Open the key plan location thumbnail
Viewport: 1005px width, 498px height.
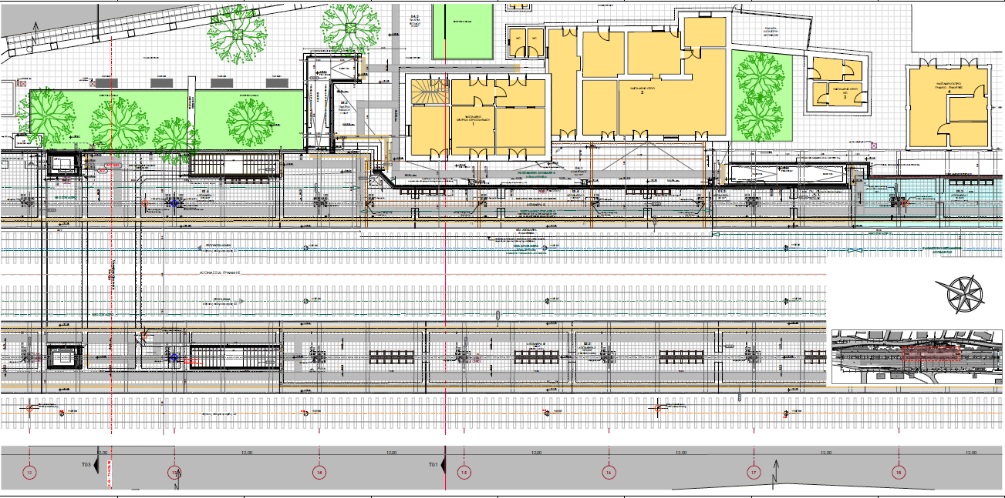coord(917,357)
